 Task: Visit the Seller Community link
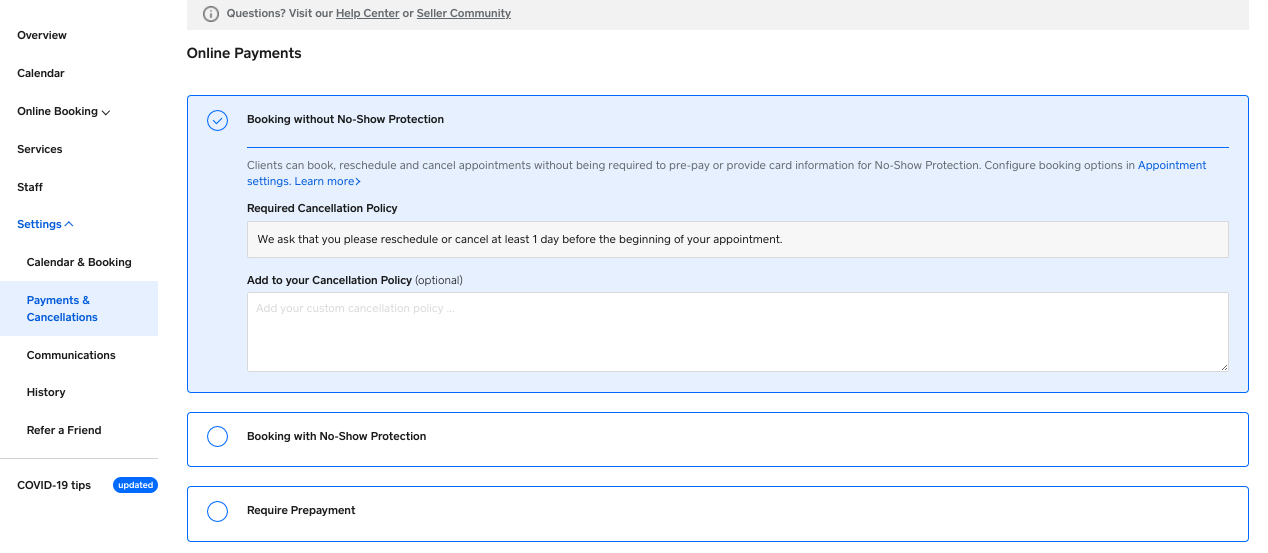pos(463,14)
